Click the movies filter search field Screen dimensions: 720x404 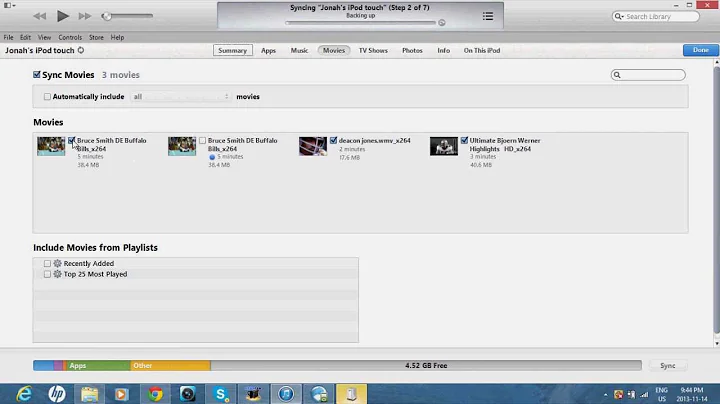pos(648,75)
